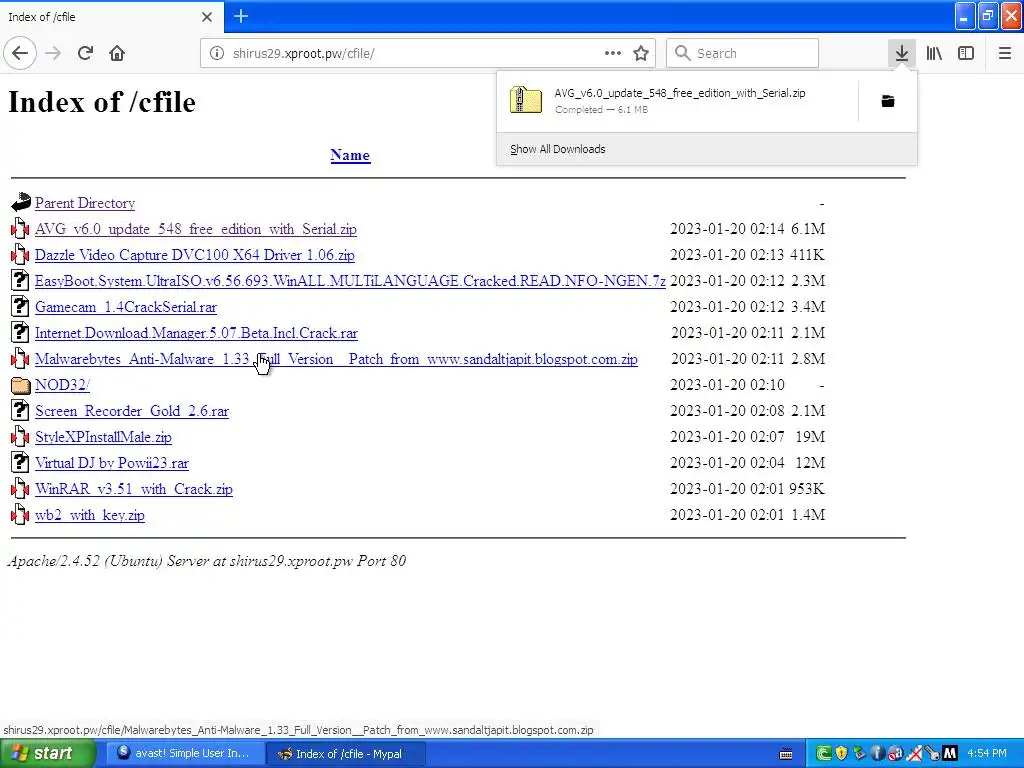Screen dimensions: 1024x768
Task: Download WinRAR v3.51 with Crack zip
Action: tap(134, 489)
